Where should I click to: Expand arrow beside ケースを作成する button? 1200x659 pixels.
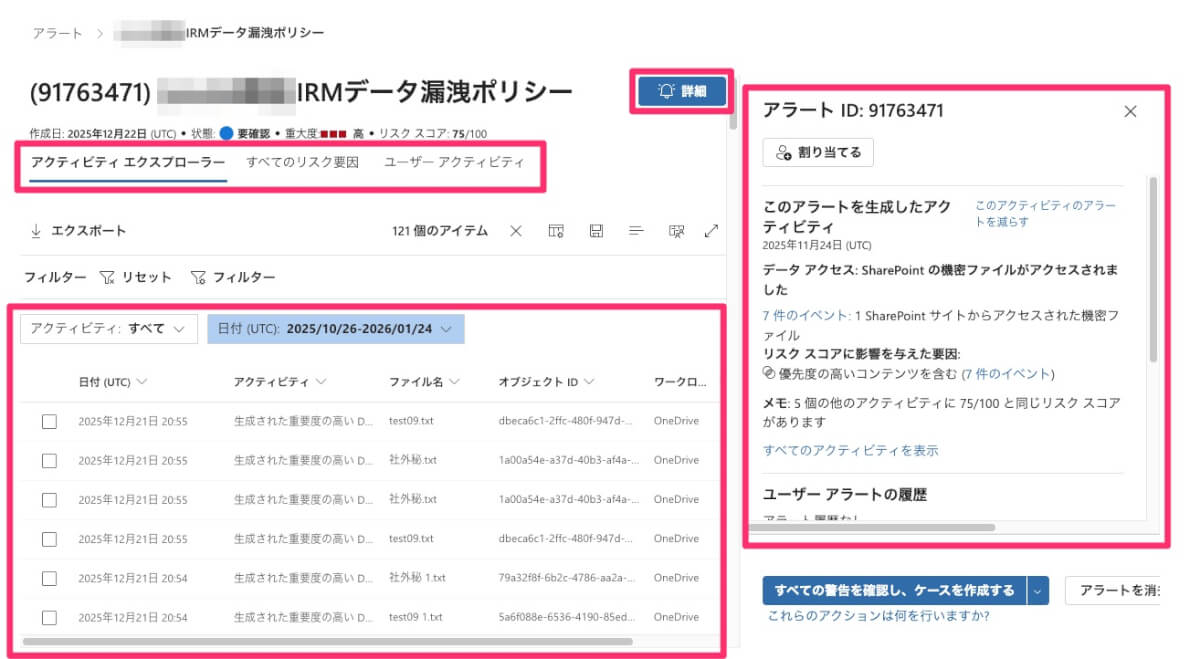coord(1037,590)
